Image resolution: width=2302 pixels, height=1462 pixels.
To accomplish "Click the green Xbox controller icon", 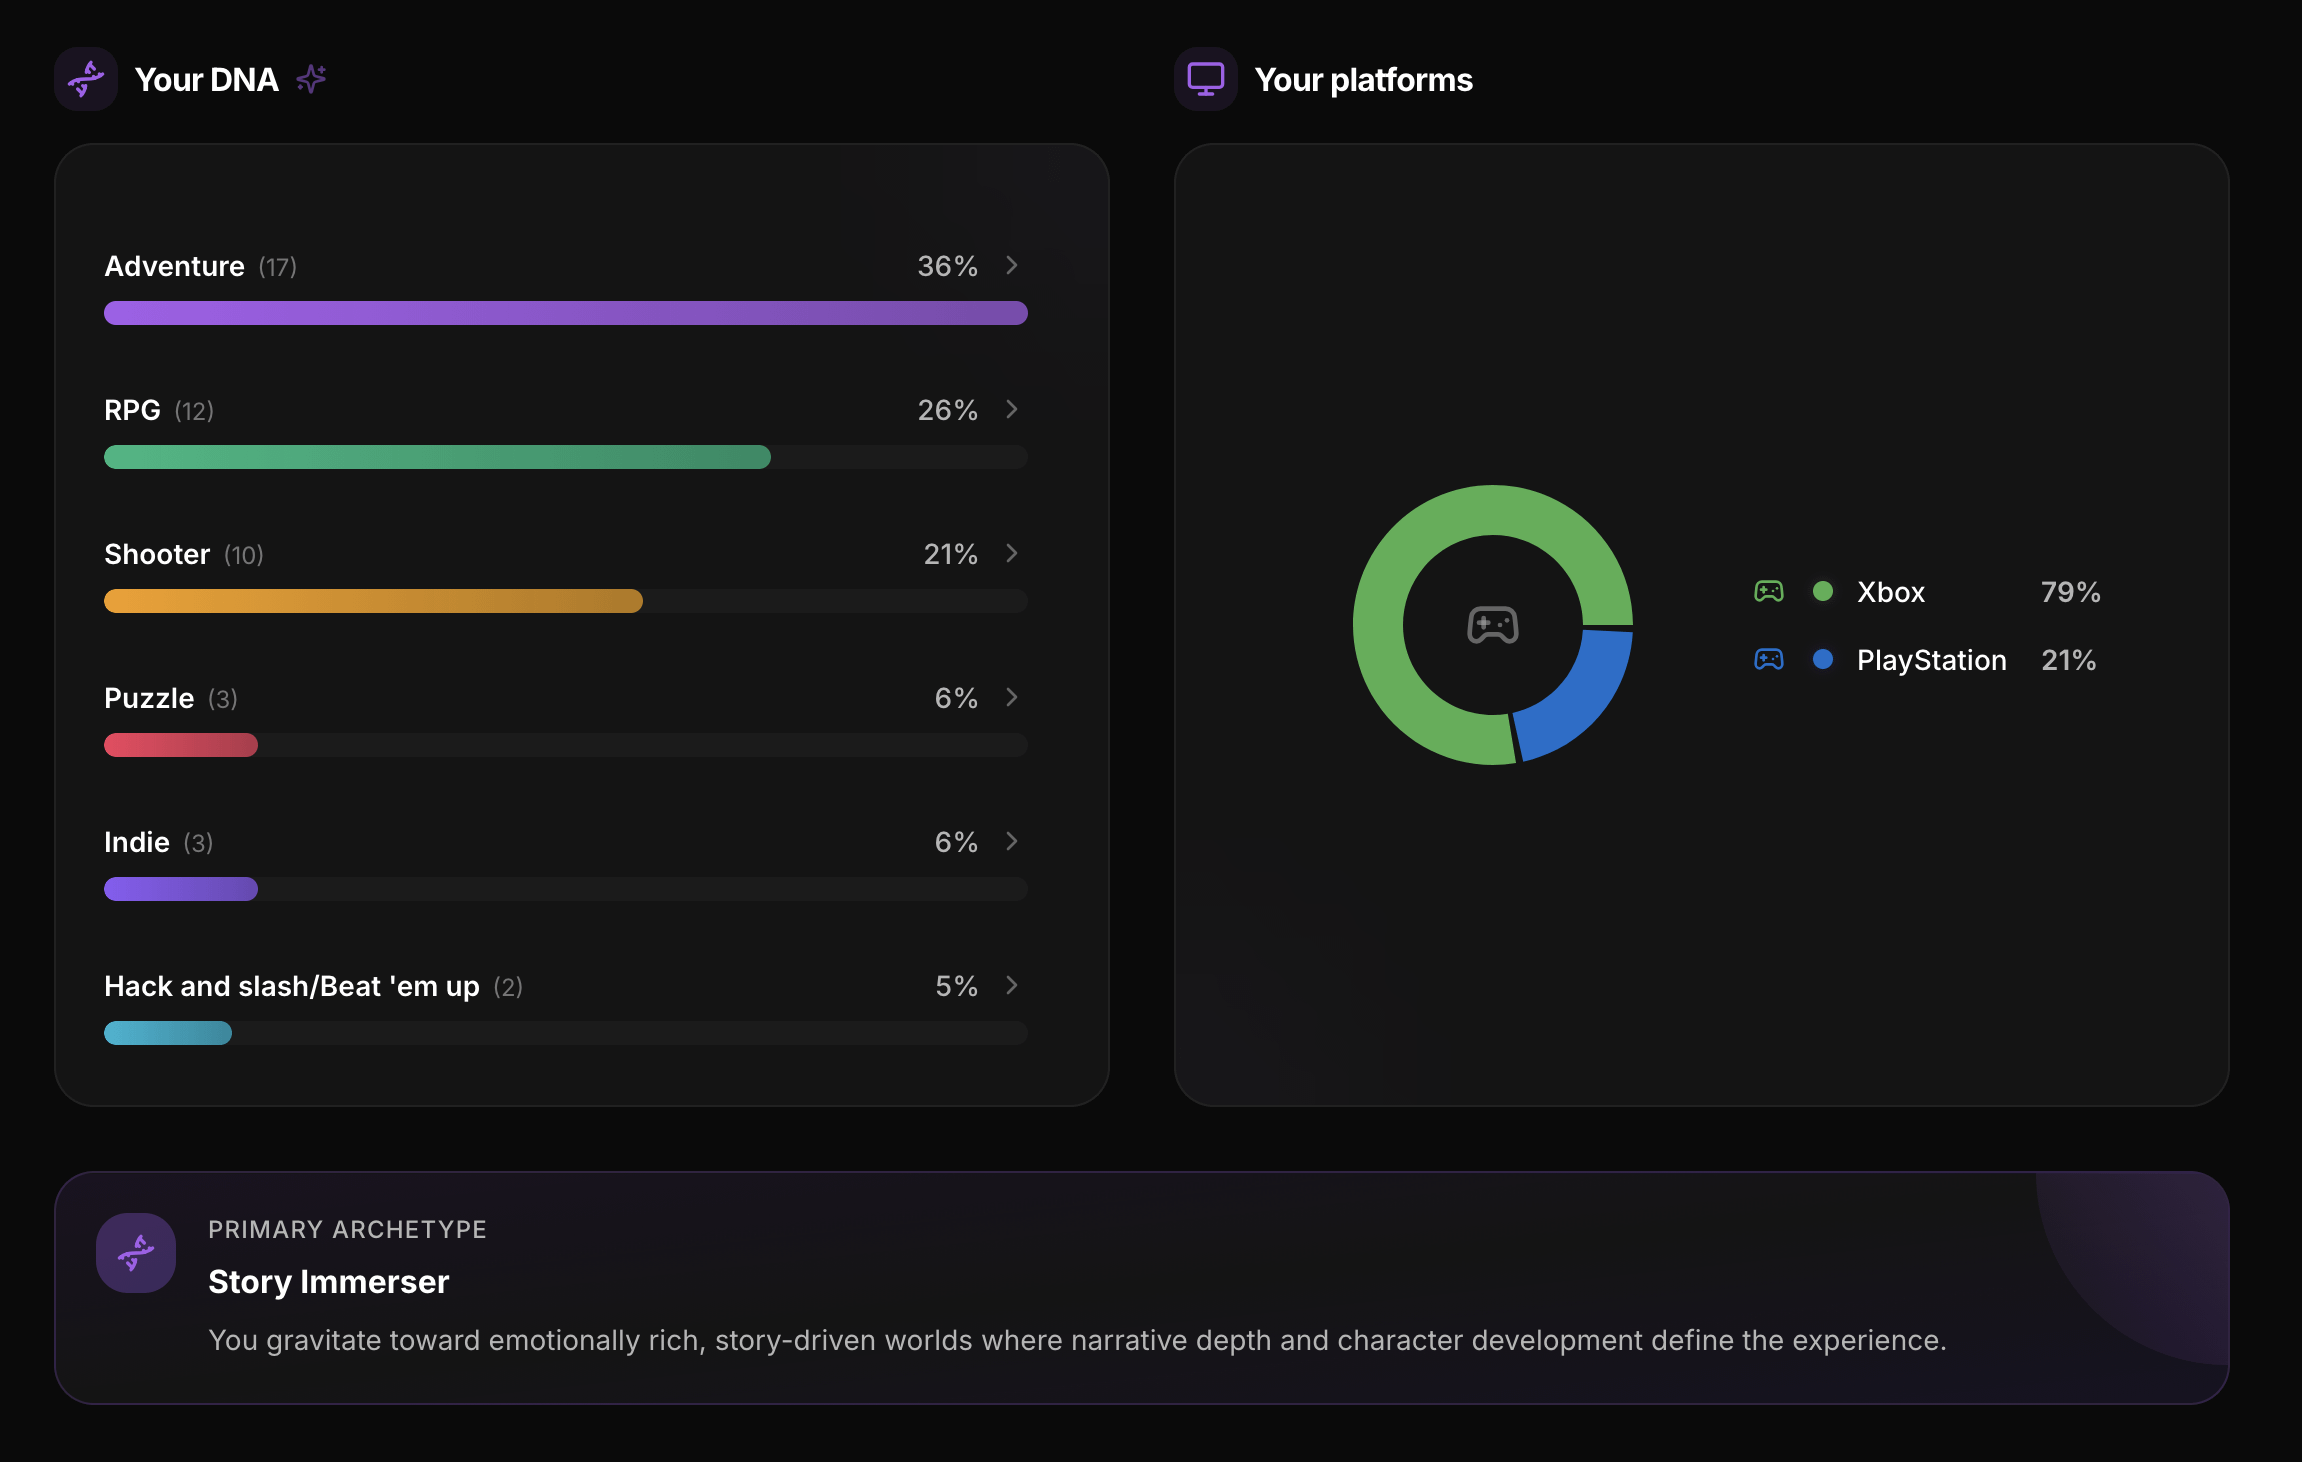I will coord(1768,591).
